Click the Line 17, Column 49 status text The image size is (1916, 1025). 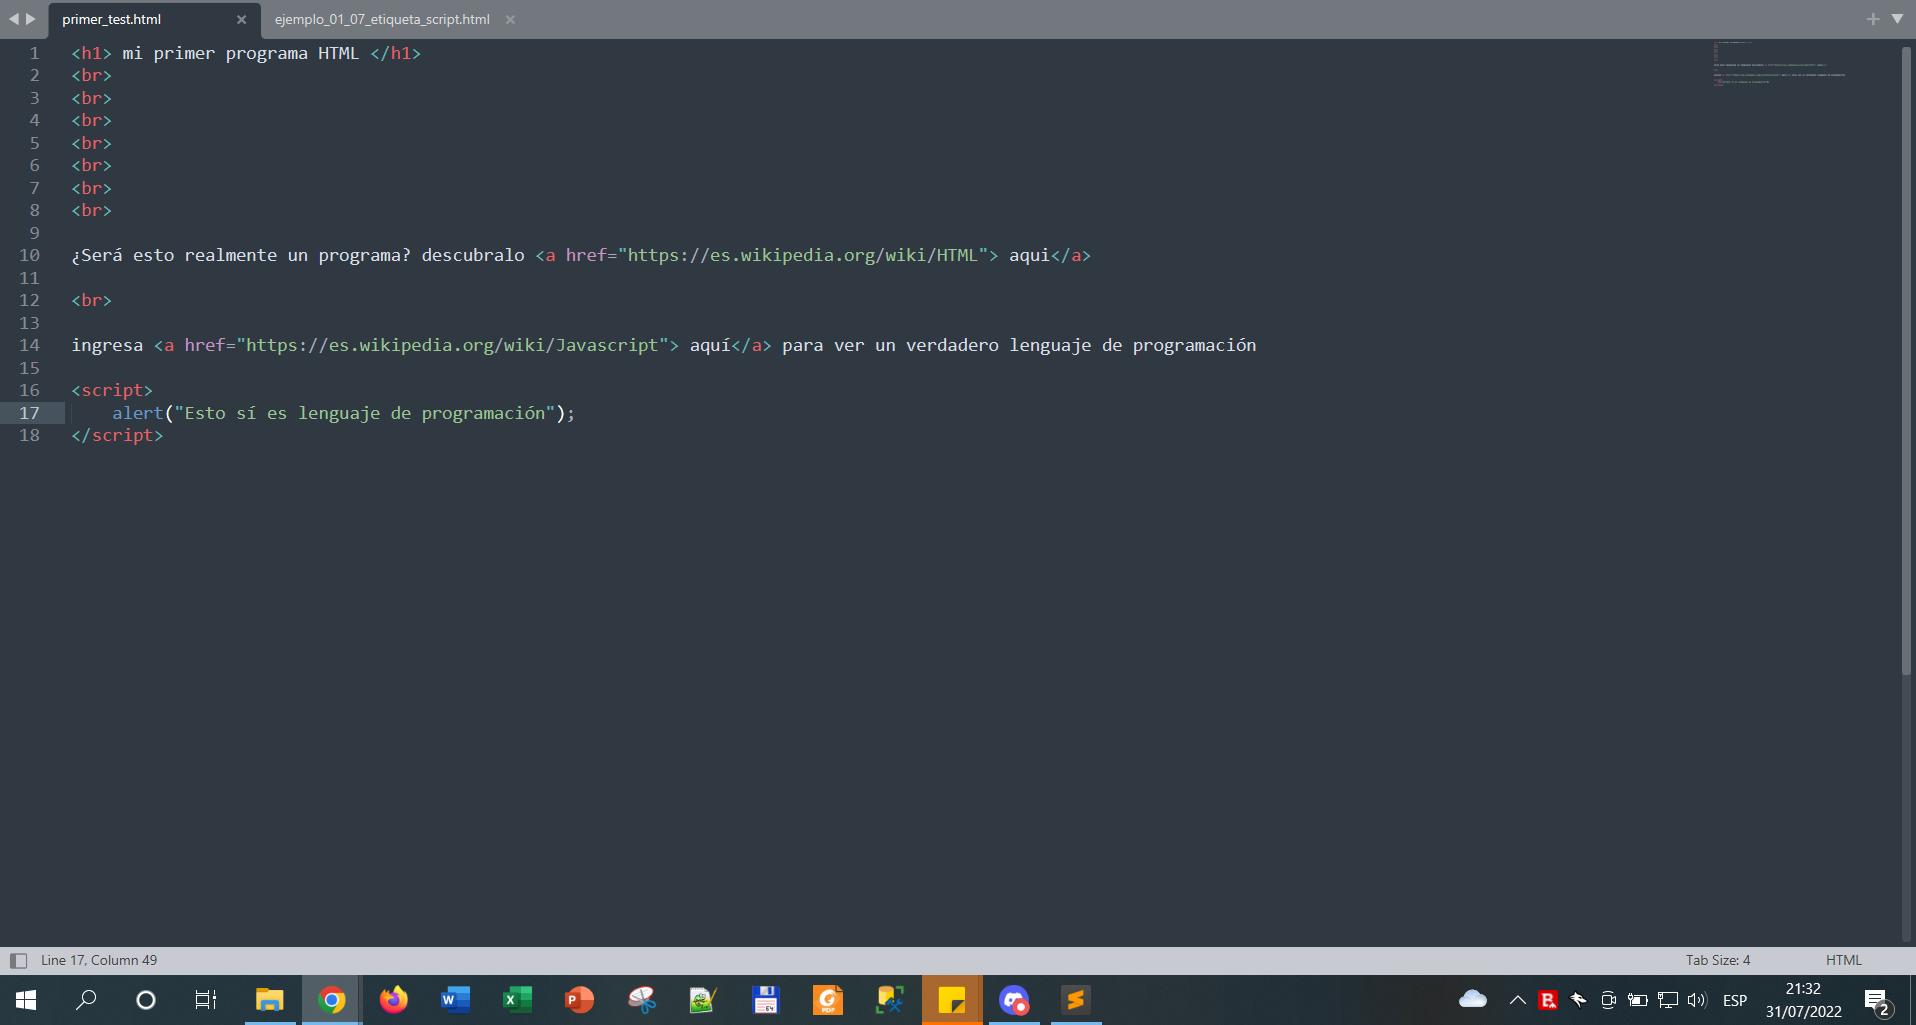coord(99,960)
